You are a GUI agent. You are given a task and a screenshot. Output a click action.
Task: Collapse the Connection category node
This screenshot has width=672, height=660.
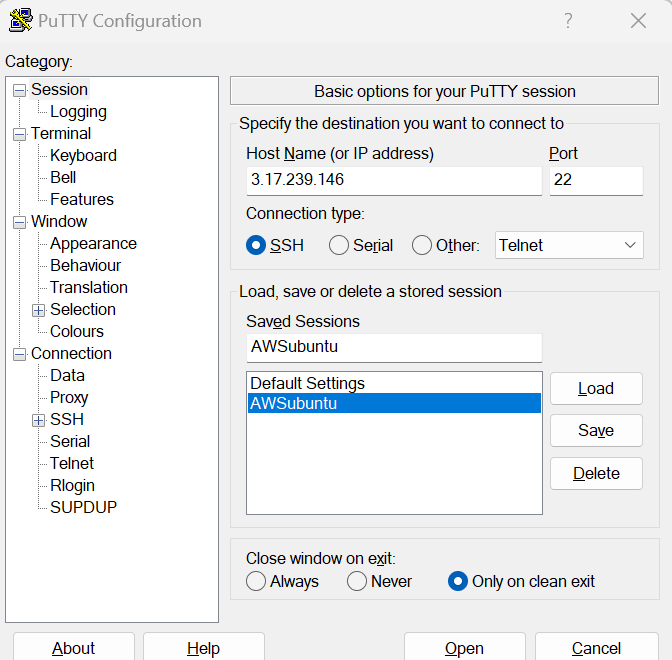[x=19, y=354]
